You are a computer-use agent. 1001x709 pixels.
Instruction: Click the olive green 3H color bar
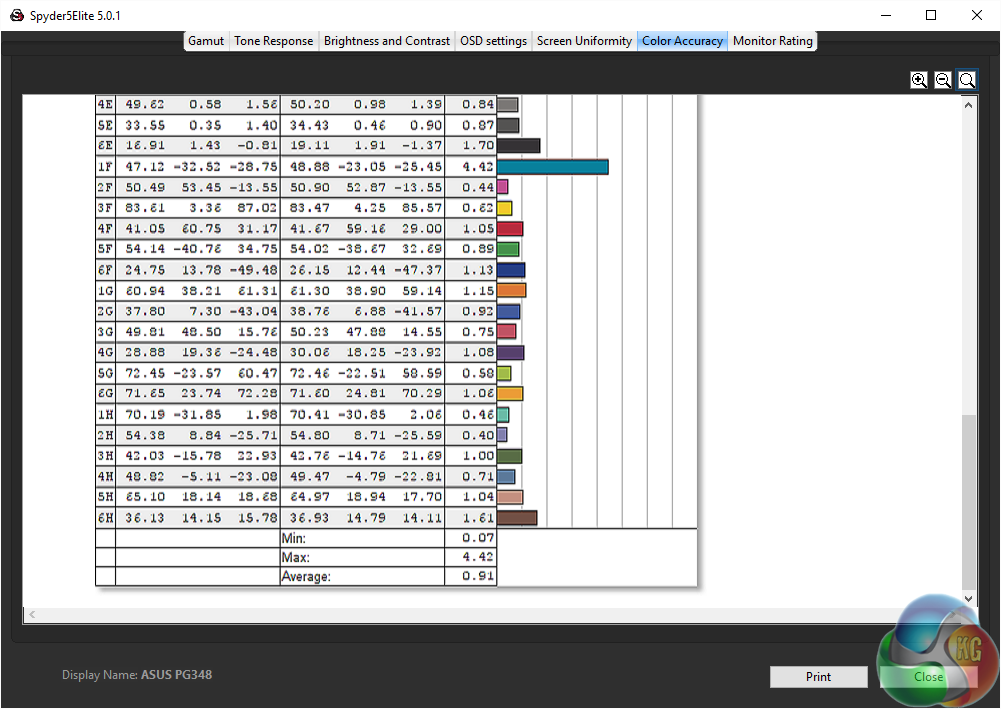click(509, 456)
